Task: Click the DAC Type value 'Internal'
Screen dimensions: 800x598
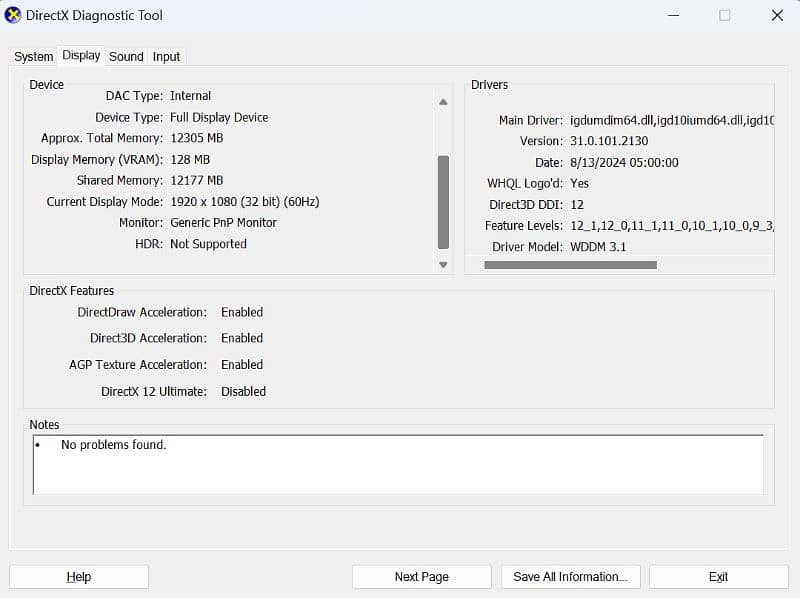Action: pos(190,96)
